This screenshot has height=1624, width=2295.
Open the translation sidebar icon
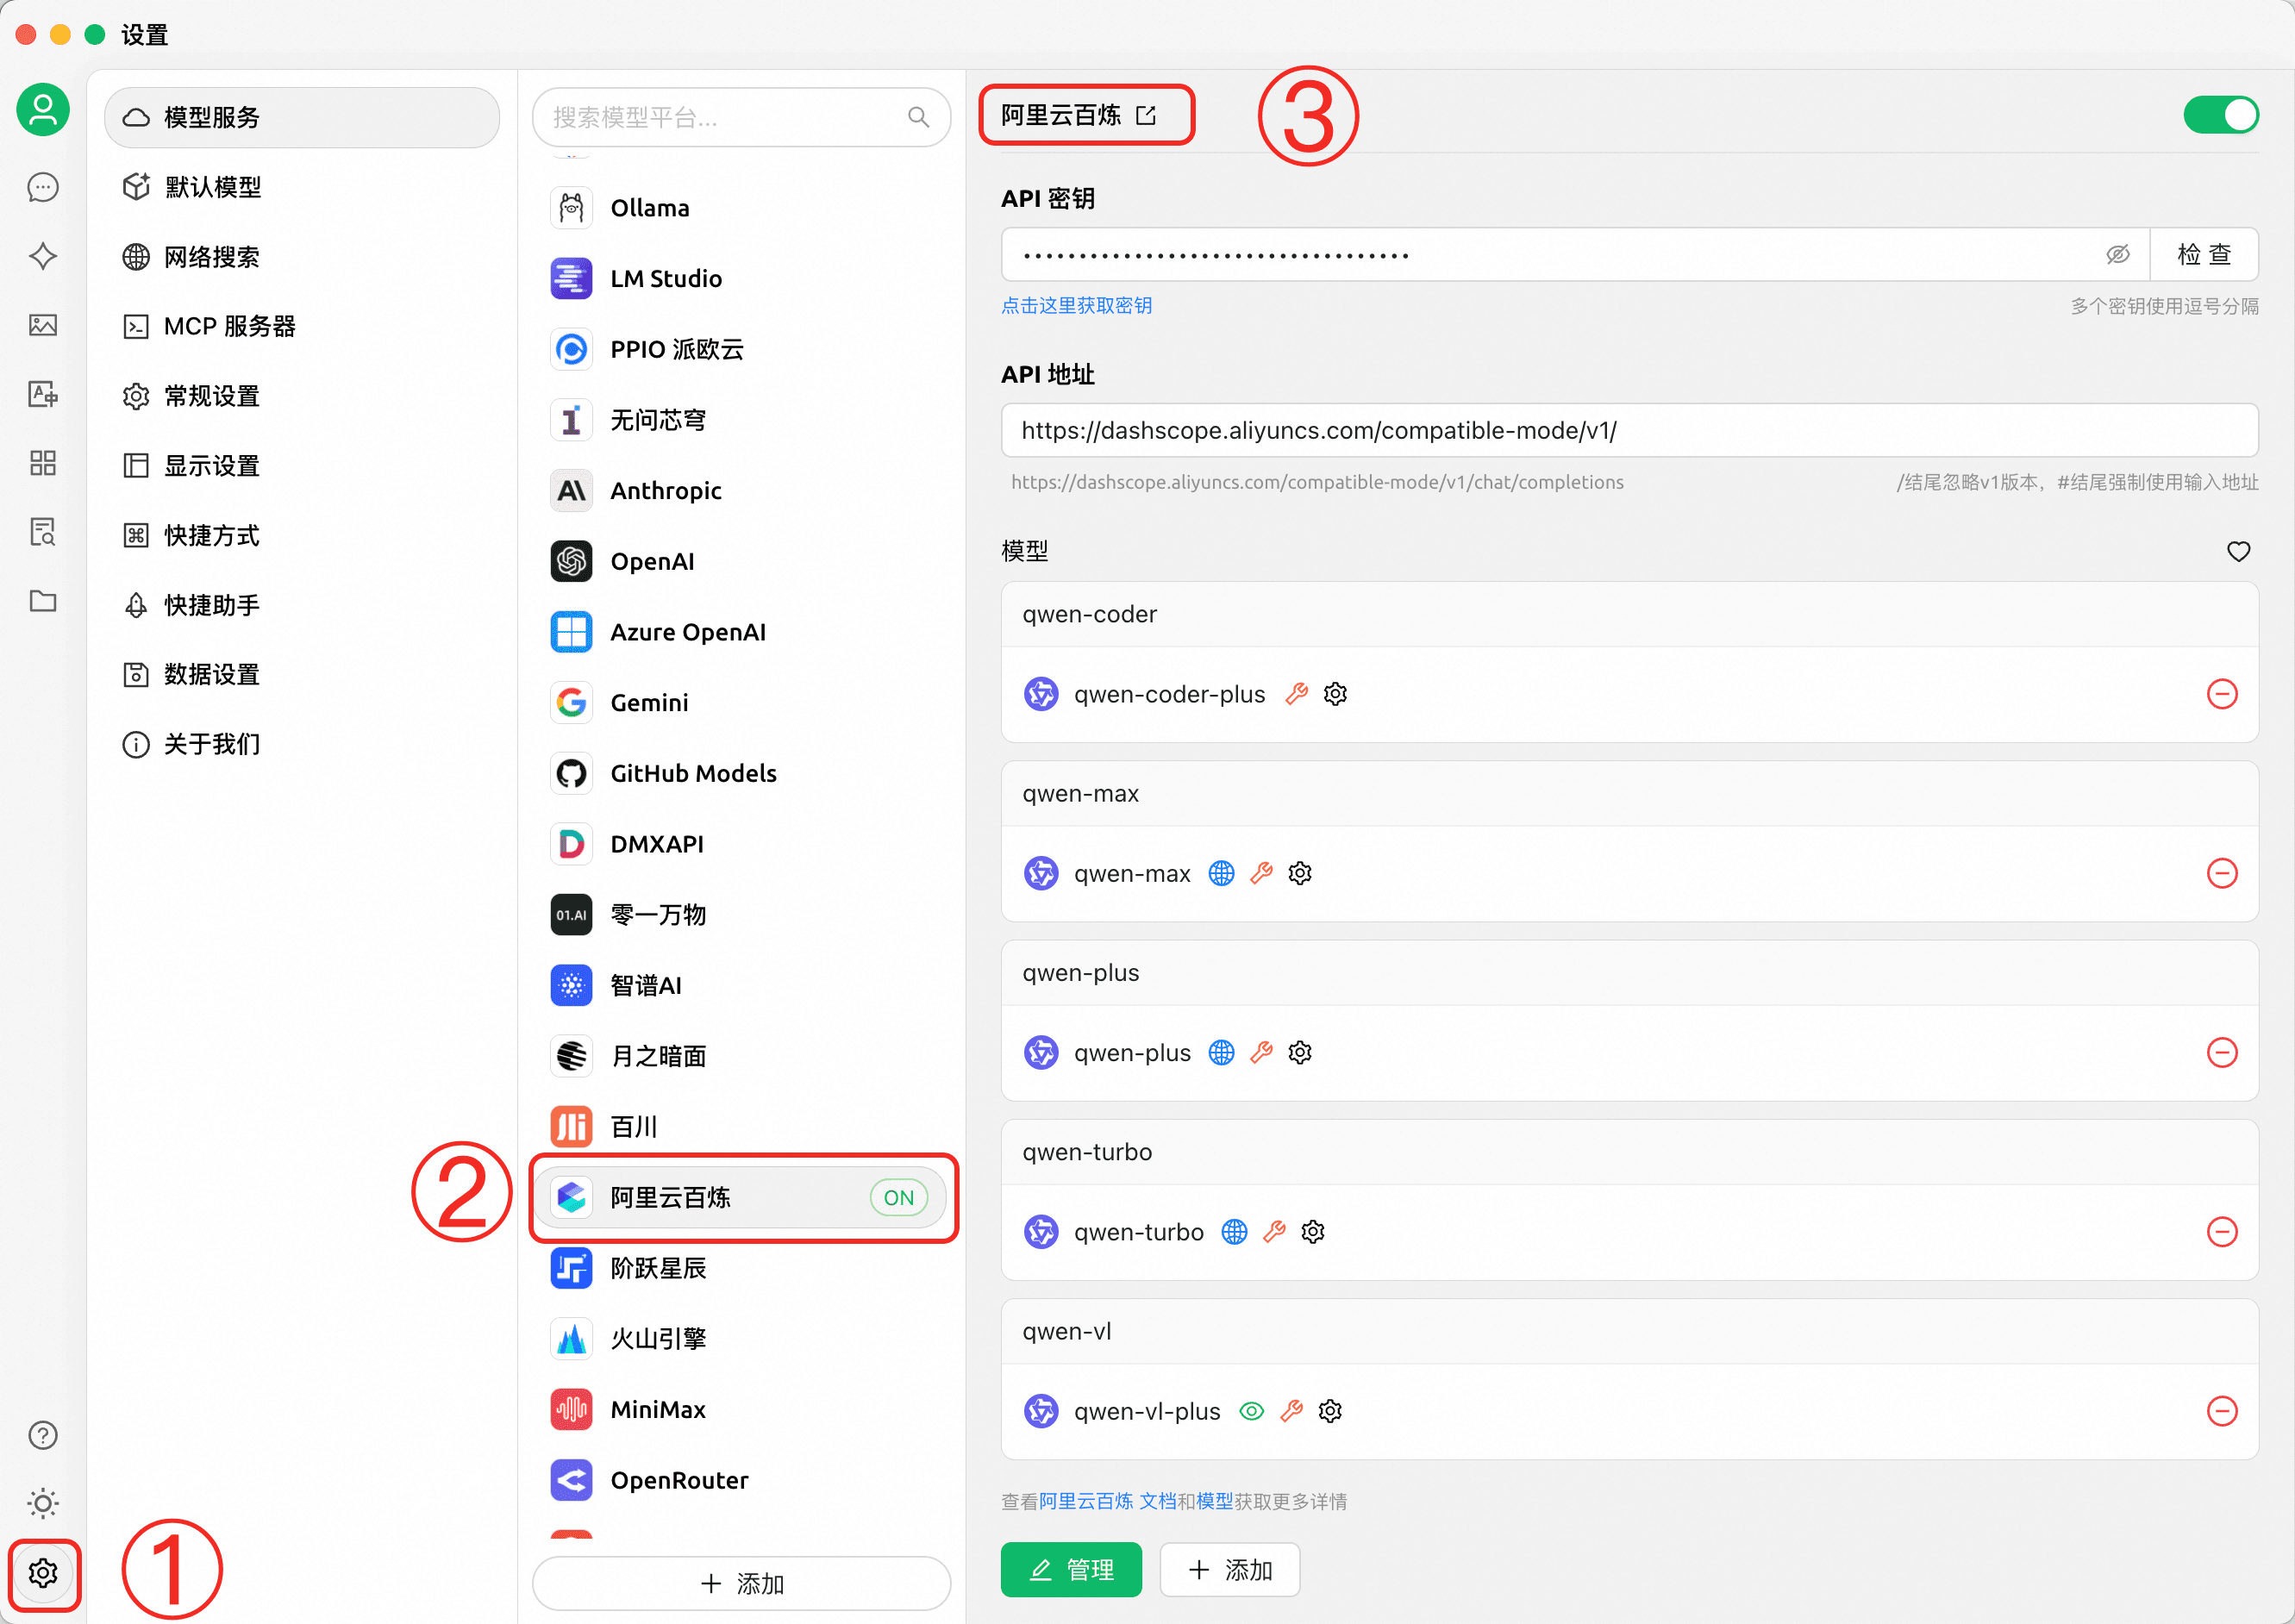click(x=42, y=394)
